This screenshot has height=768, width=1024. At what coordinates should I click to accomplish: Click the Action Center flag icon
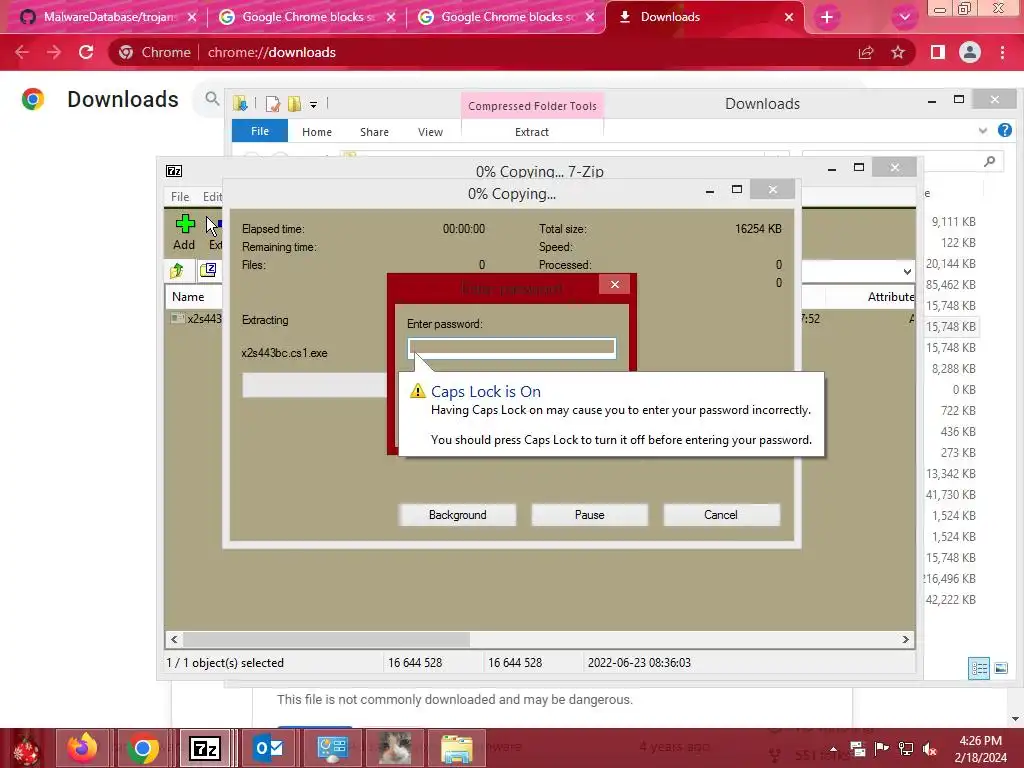click(x=882, y=748)
